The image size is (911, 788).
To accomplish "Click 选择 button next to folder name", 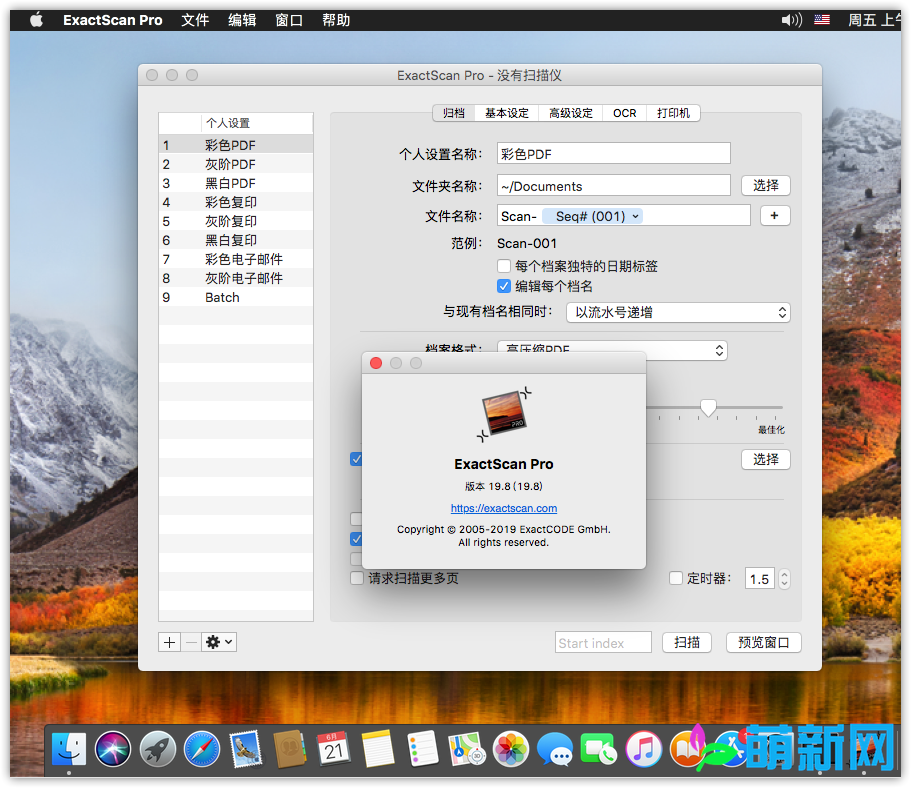I will tap(766, 185).
